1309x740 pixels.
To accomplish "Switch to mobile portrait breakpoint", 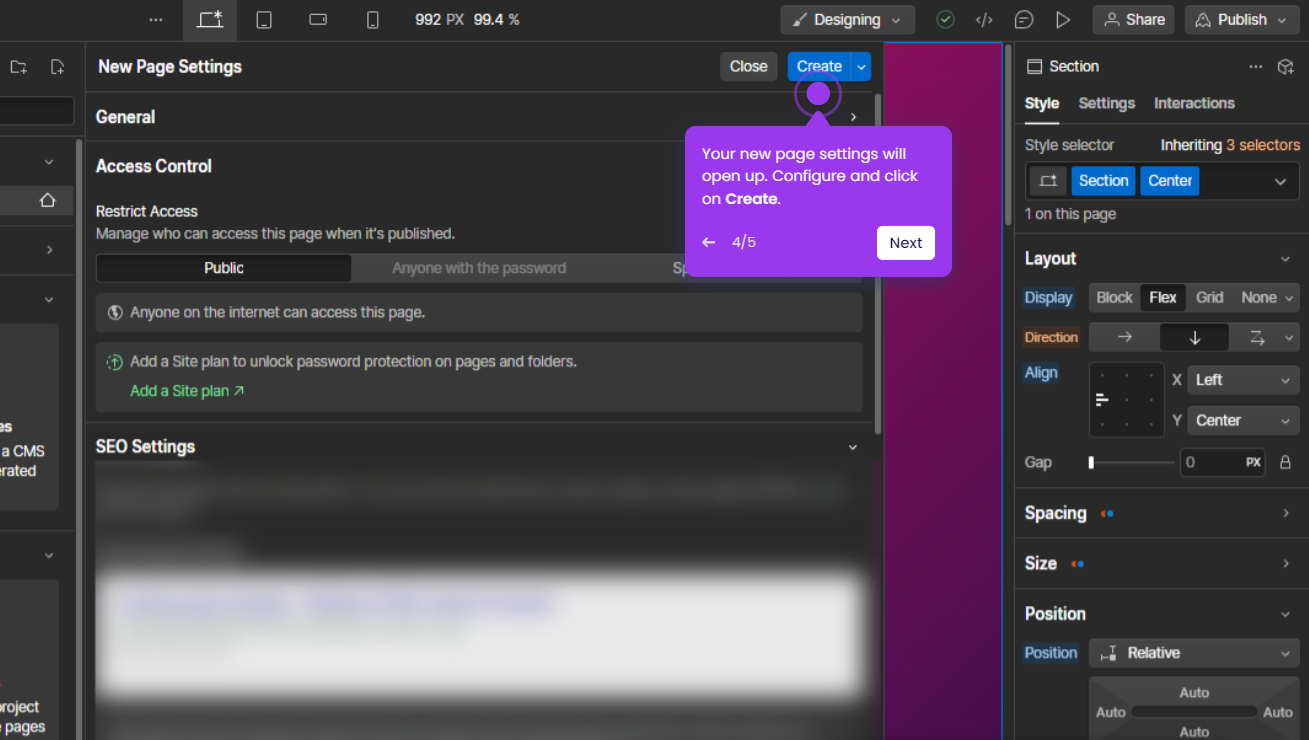I will pyautogui.click(x=371, y=19).
